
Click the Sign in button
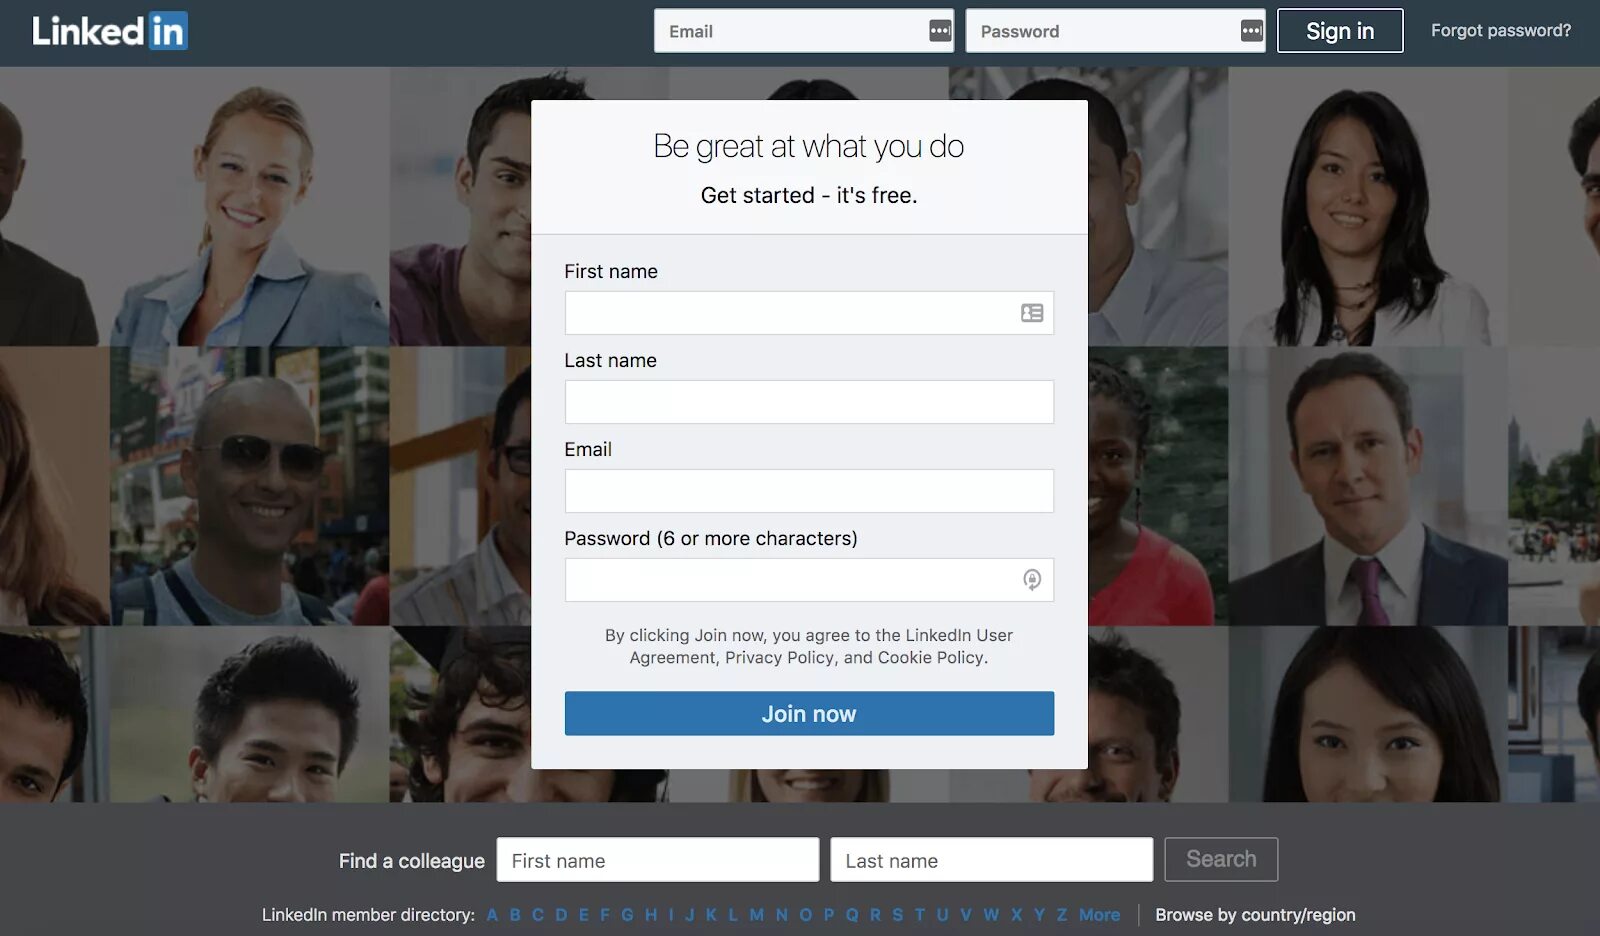[1340, 31]
